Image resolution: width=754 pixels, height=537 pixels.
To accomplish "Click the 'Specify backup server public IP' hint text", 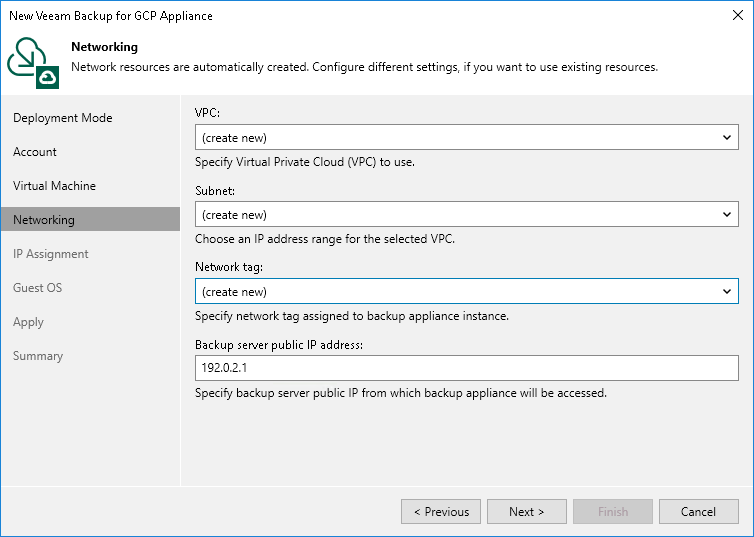I will pos(401,393).
